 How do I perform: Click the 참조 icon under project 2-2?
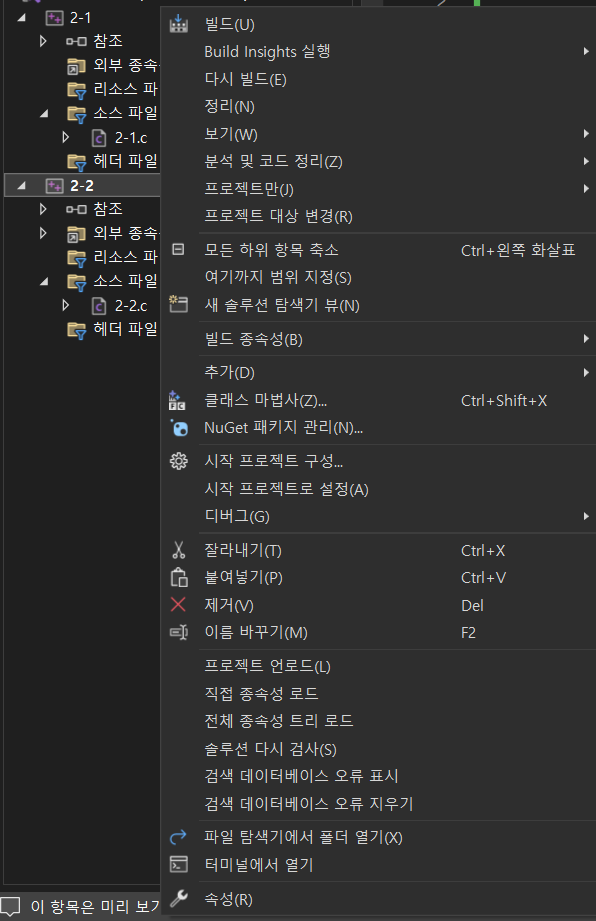pyautogui.click(x=76, y=209)
